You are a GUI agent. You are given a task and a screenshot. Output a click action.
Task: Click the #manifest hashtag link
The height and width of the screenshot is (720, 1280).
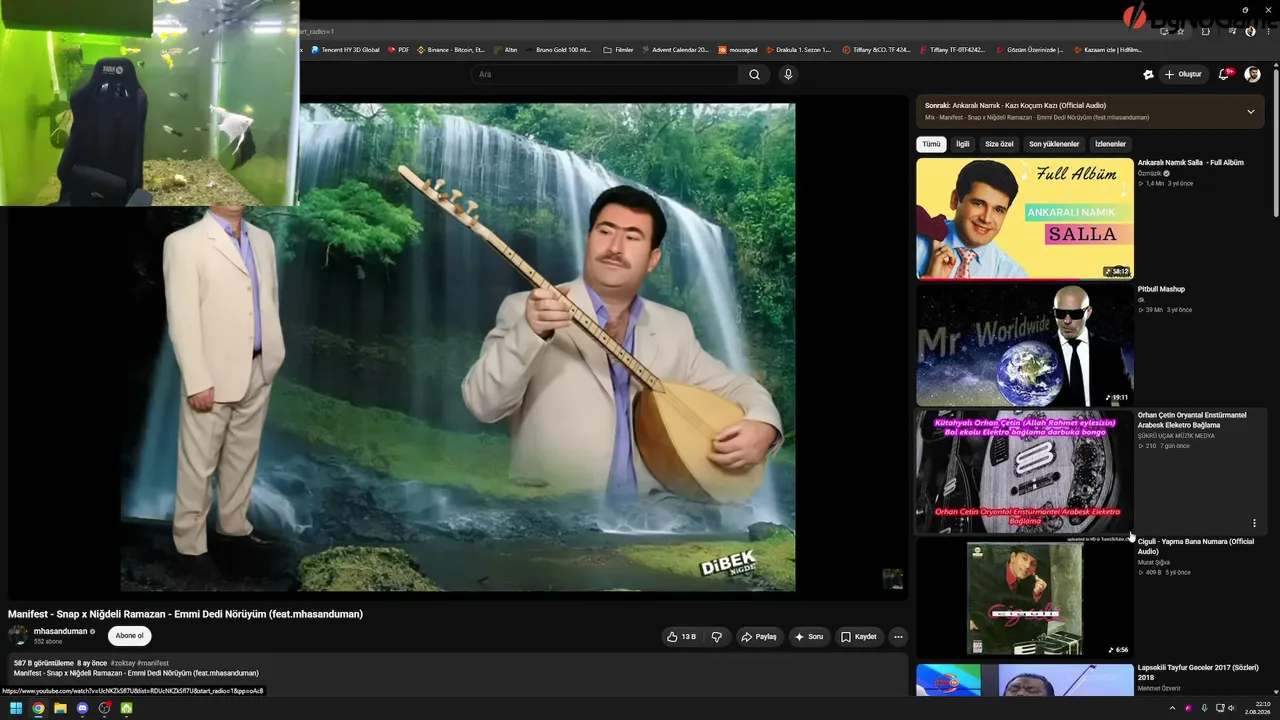tap(153, 663)
